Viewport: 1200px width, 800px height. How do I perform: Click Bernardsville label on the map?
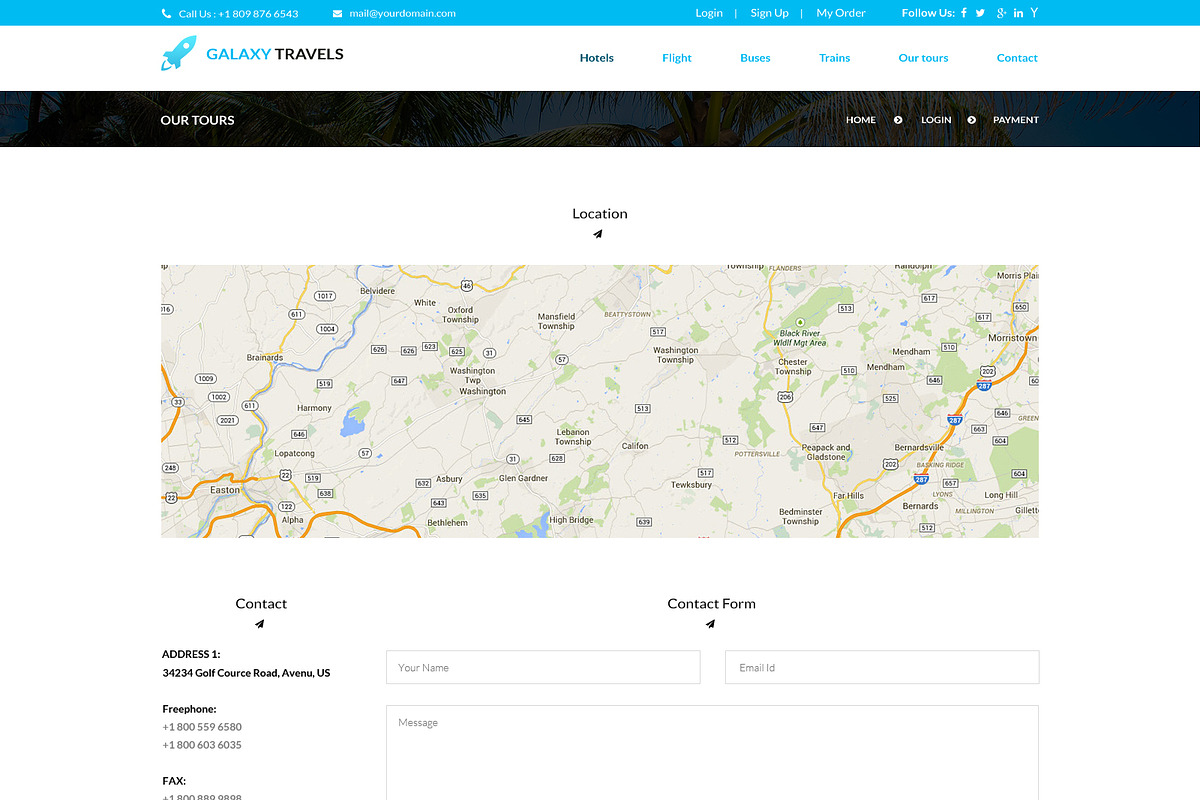919,447
